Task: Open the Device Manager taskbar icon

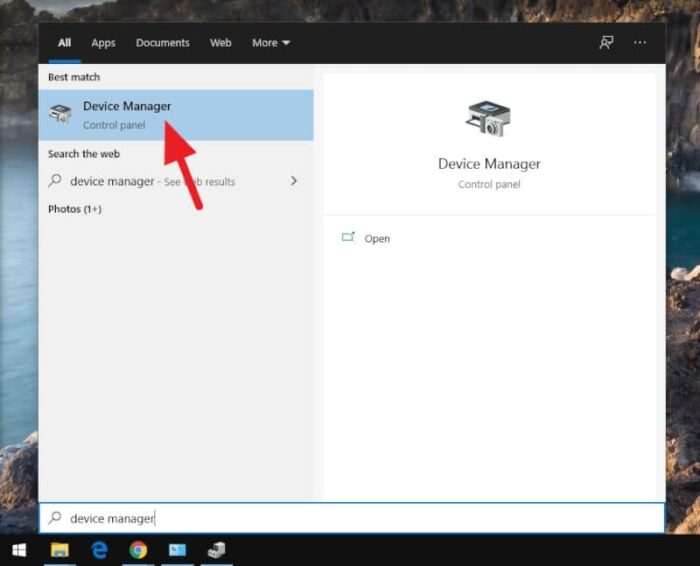Action: click(217, 550)
